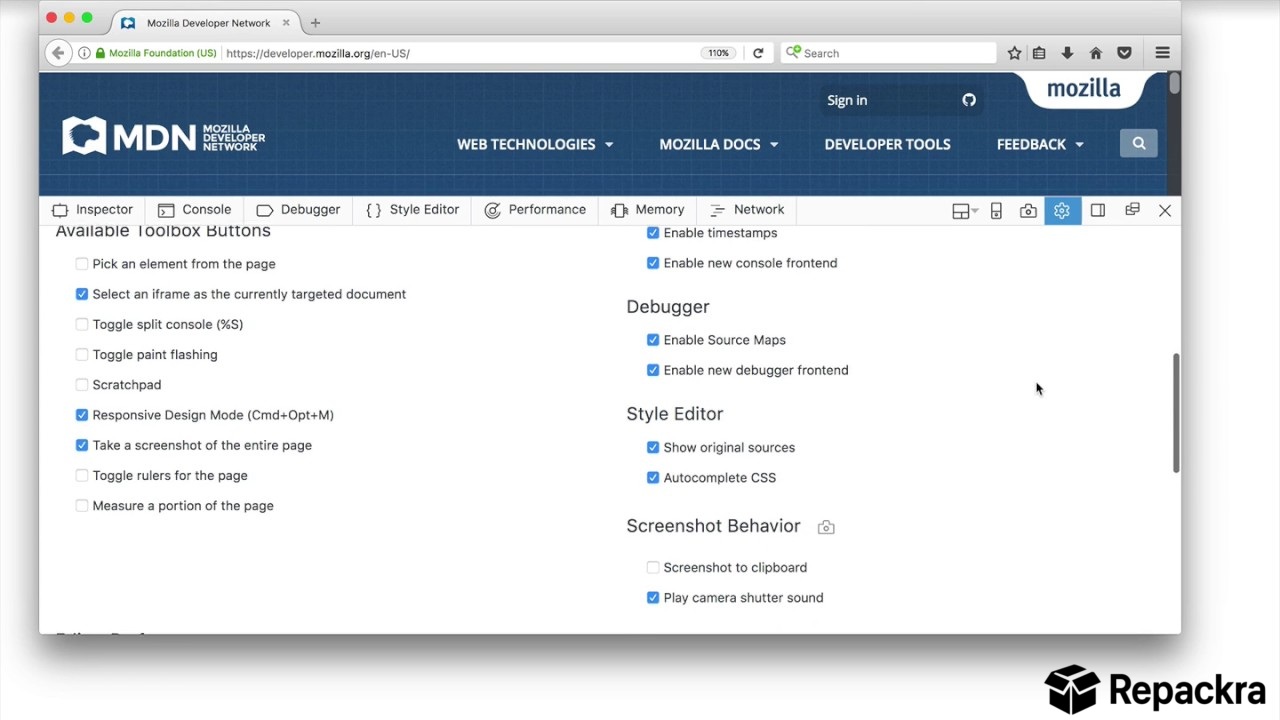Uncheck Responsive Design Mode checkbox
This screenshot has width=1280, height=720.
tap(82, 415)
